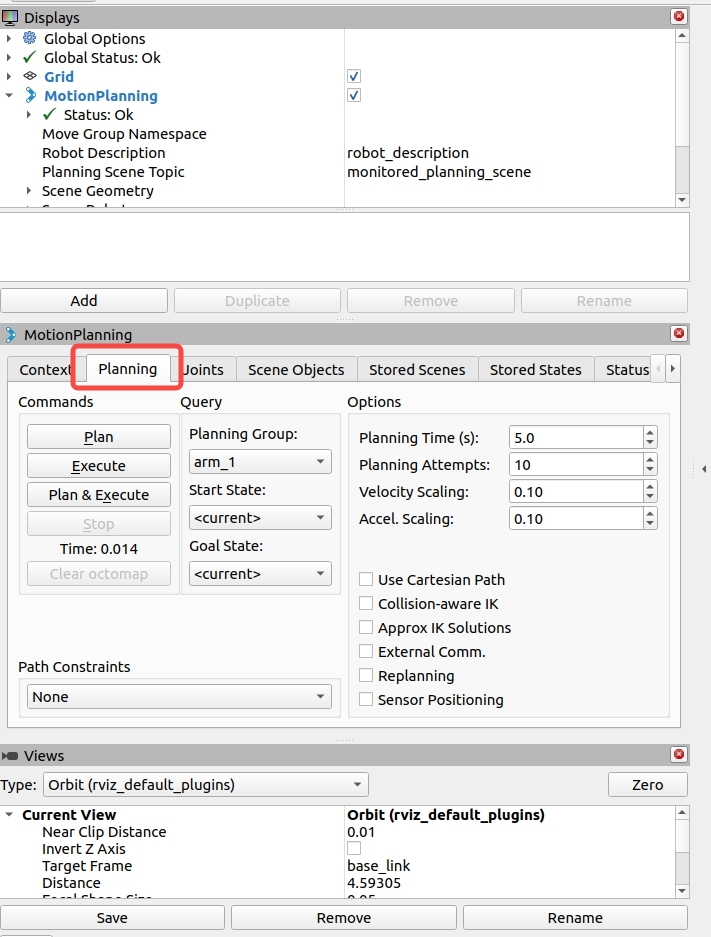Expand the Grid tree node
The image size is (711, 937).
8,77
